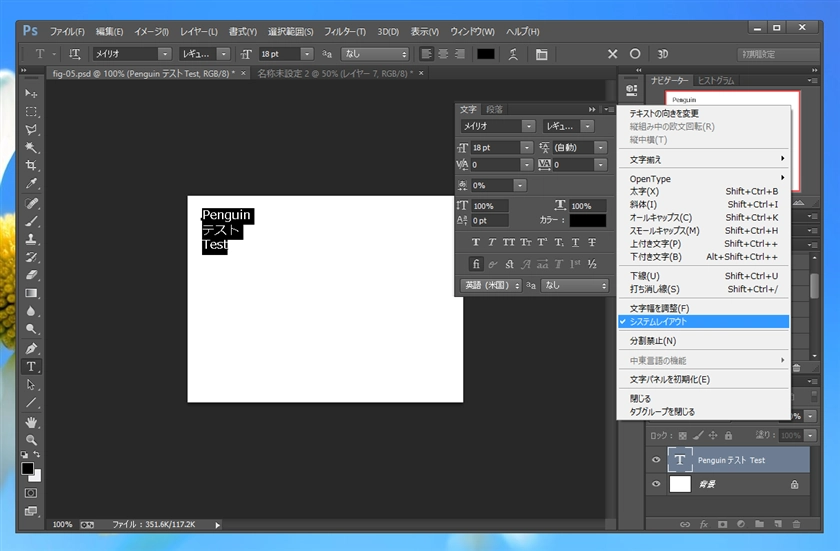
Task: Click the カラー text color swatch
Action: 588,220
